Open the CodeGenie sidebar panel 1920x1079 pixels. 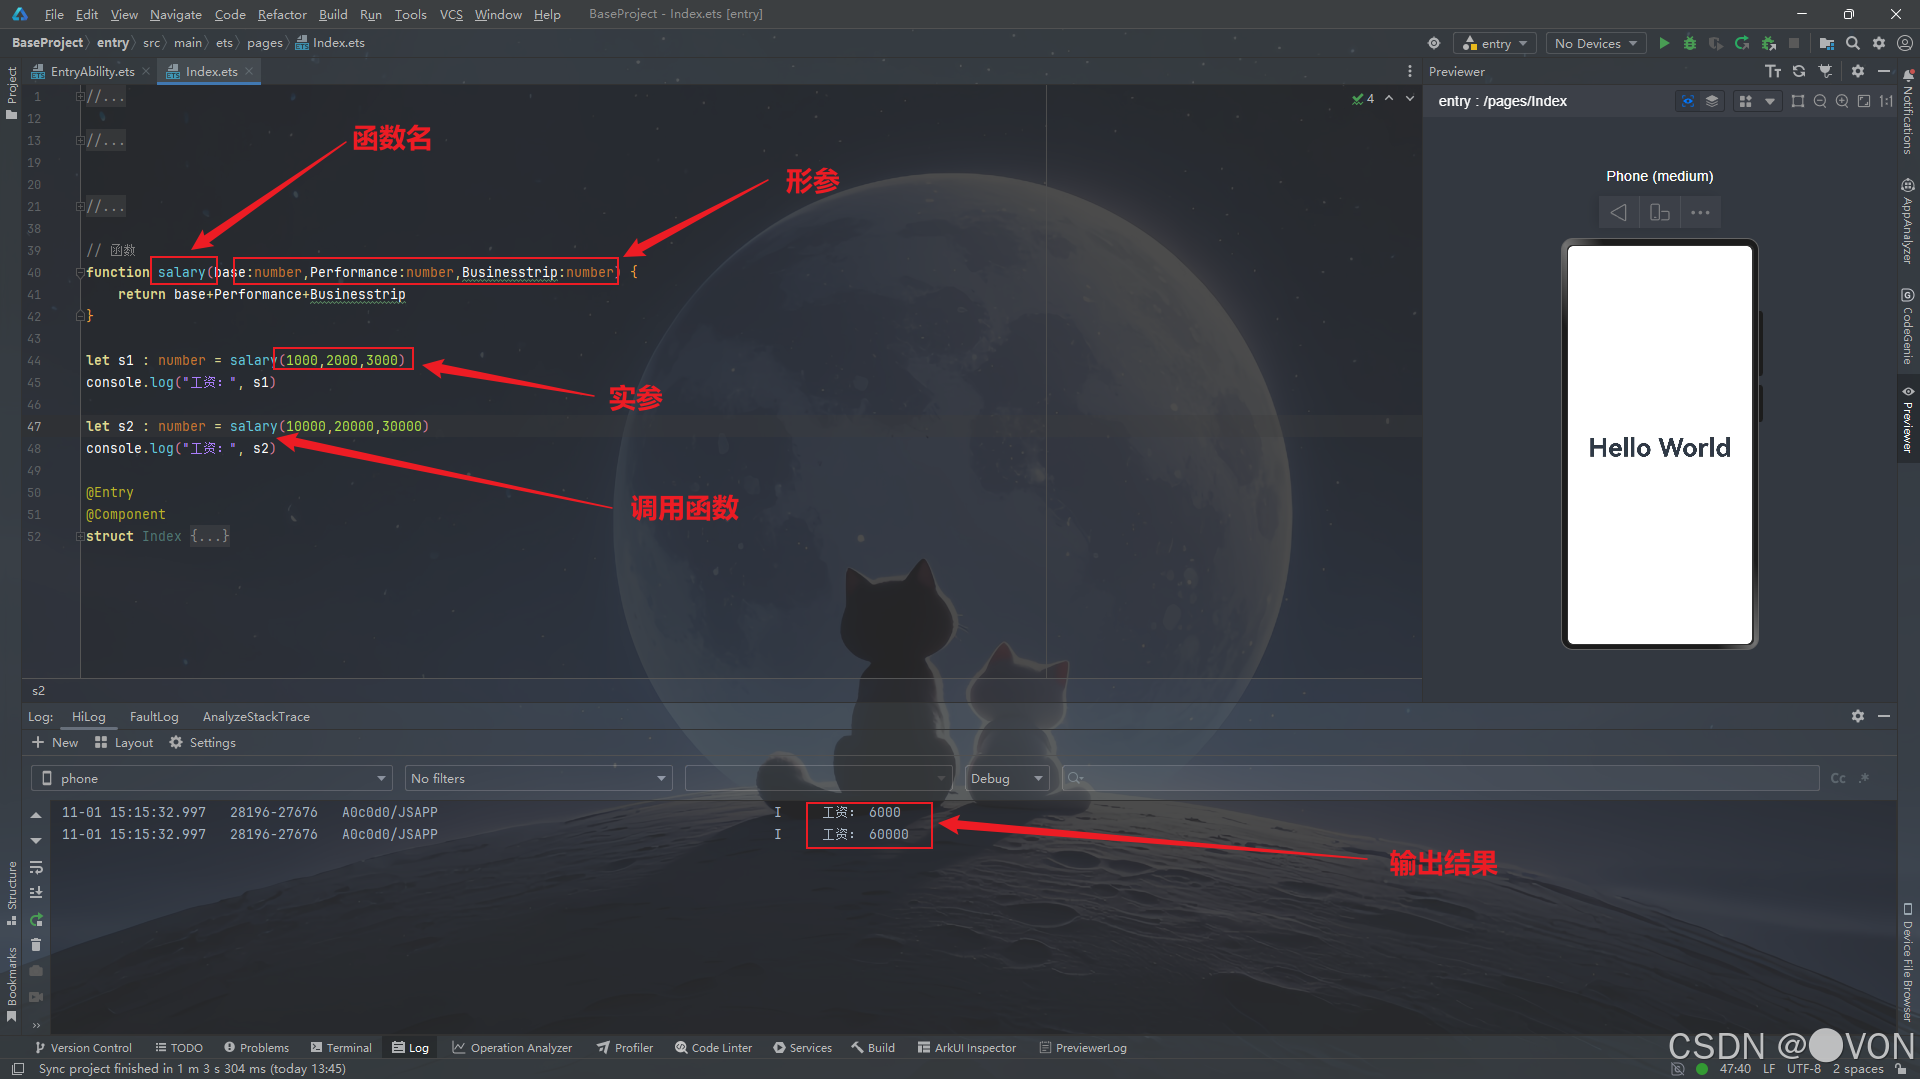(x=1908, y=326)
